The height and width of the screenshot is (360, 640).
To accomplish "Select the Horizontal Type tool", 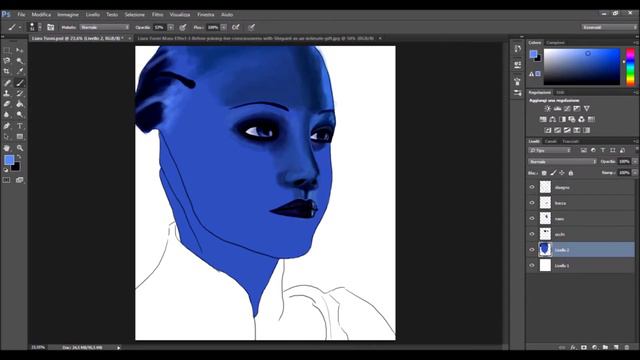I will point(20,126).
